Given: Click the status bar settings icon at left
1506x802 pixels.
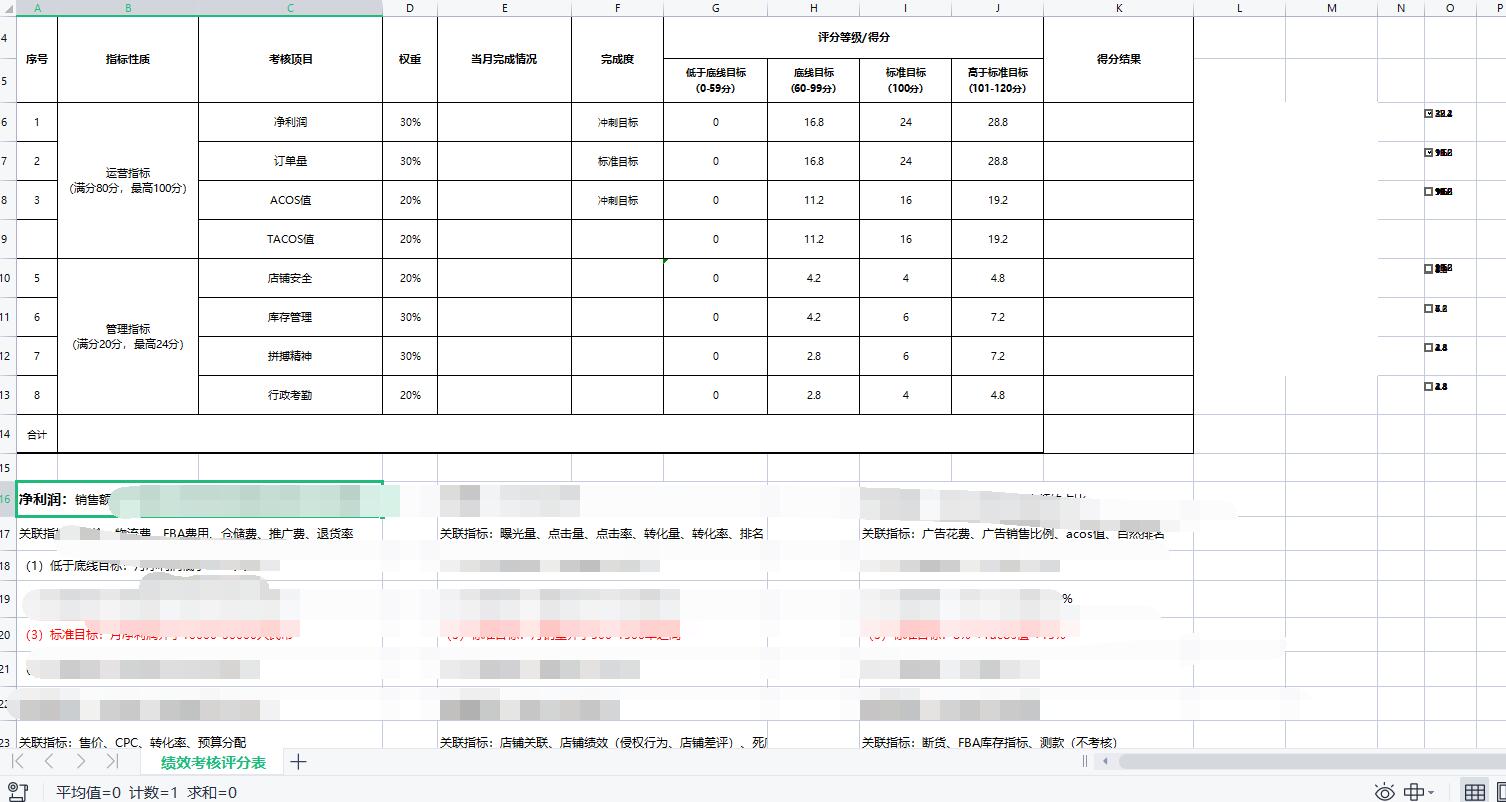Looking at the screenshot, I should click(x=17, y=792).
